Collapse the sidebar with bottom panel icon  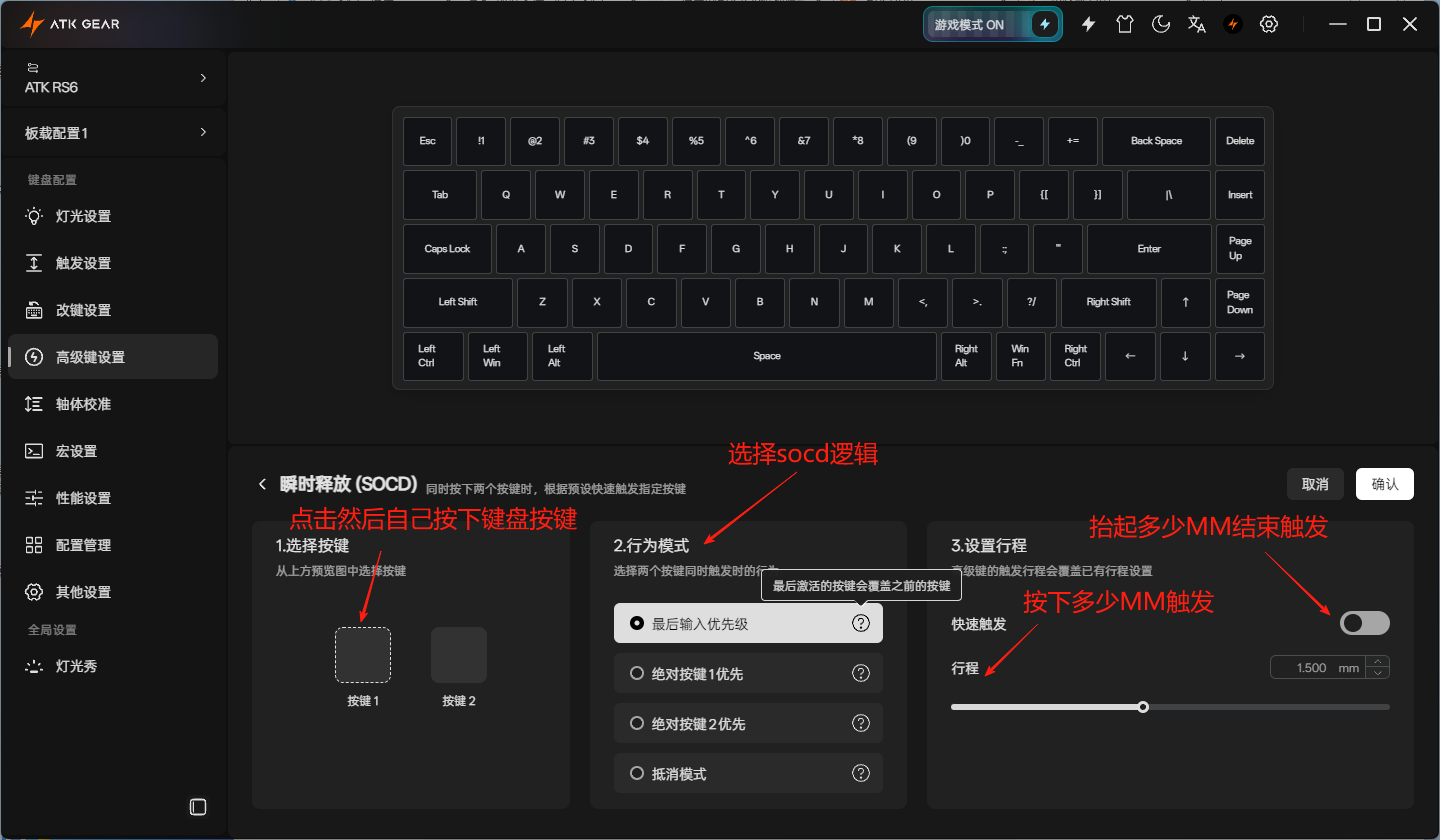[x=198, y=806]
